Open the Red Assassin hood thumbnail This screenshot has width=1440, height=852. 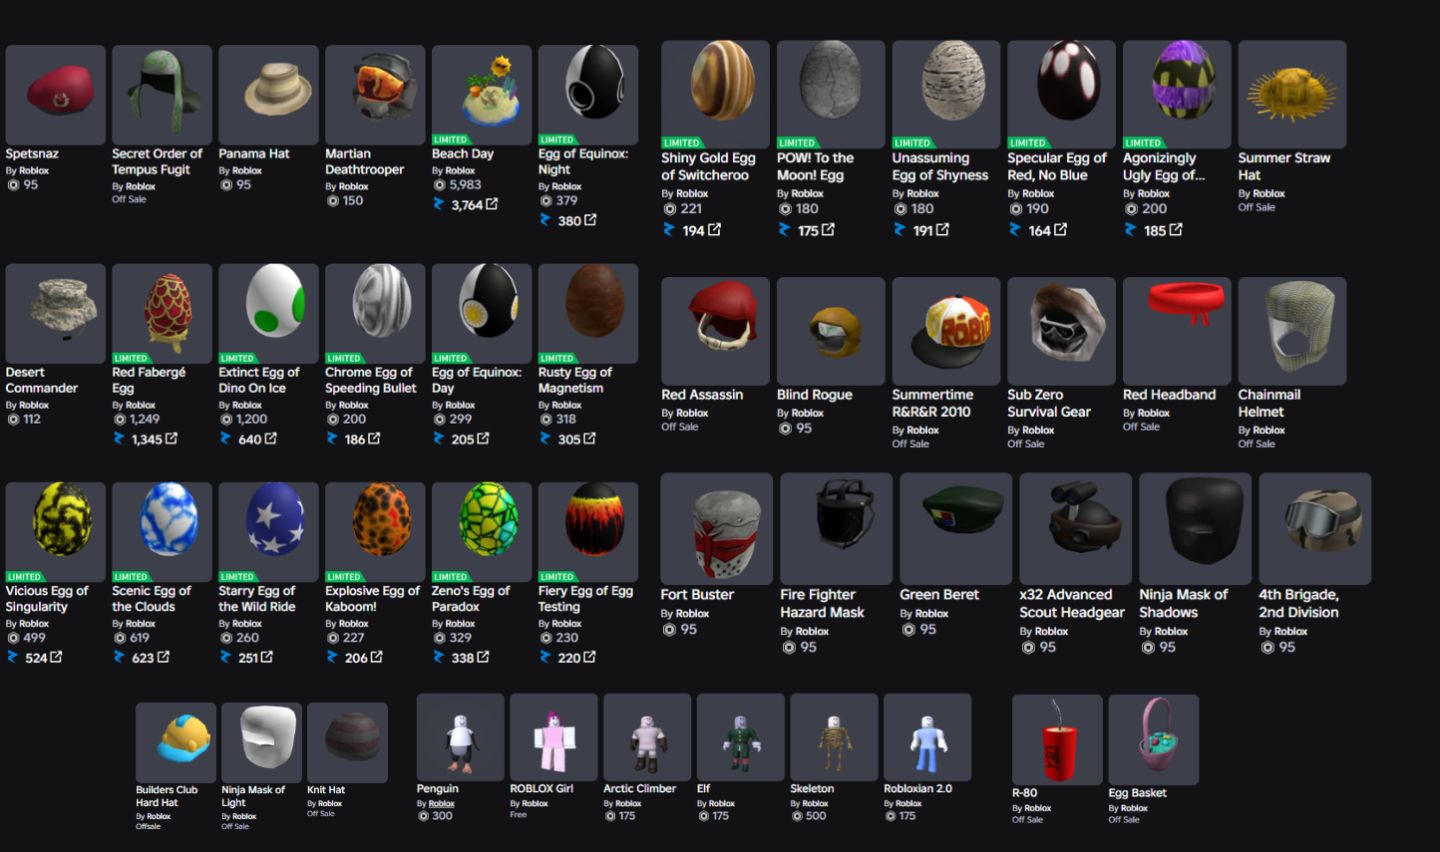pos(715,331)
